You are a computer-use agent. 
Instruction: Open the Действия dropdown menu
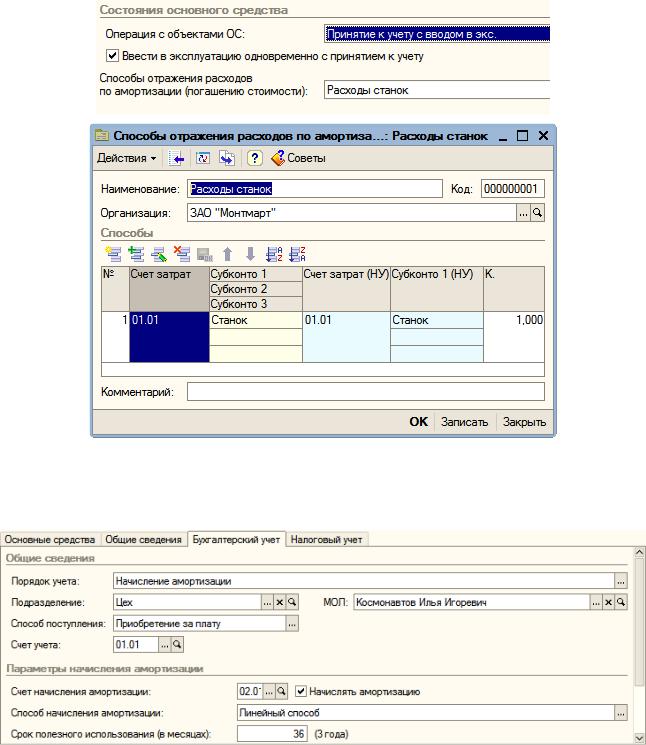[126, 158]
